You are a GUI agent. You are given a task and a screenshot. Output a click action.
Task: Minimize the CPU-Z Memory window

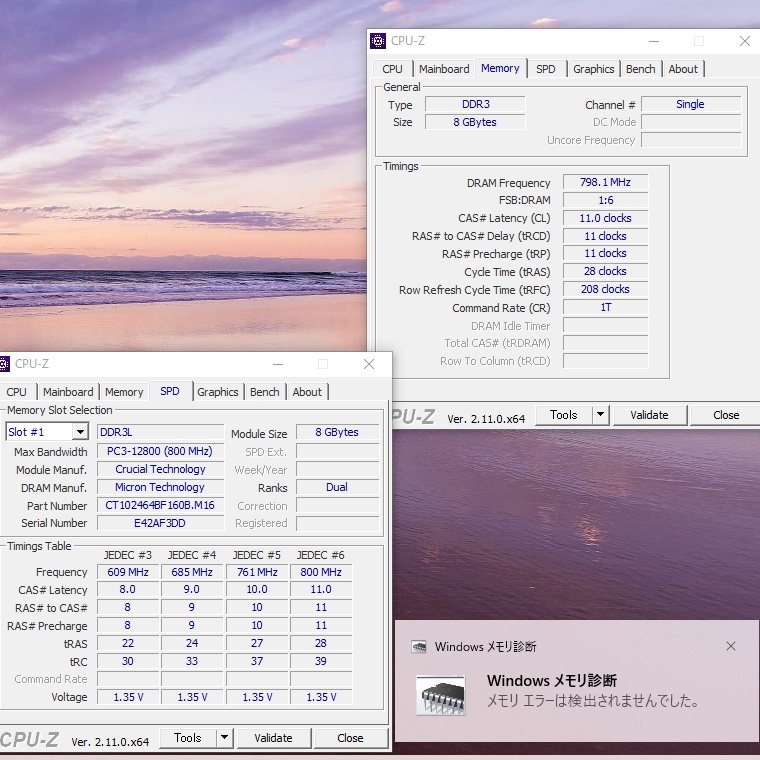click(653, 41)
